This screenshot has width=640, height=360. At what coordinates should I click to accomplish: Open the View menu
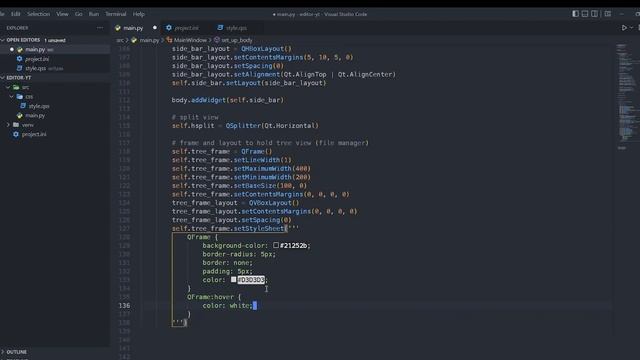click(62, 14)
